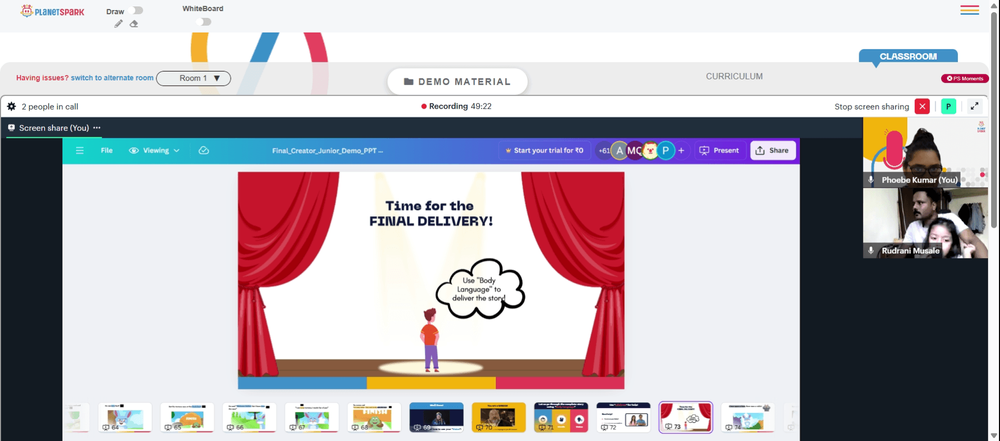Click the +61 collaborators badge

tap(603, 151)
